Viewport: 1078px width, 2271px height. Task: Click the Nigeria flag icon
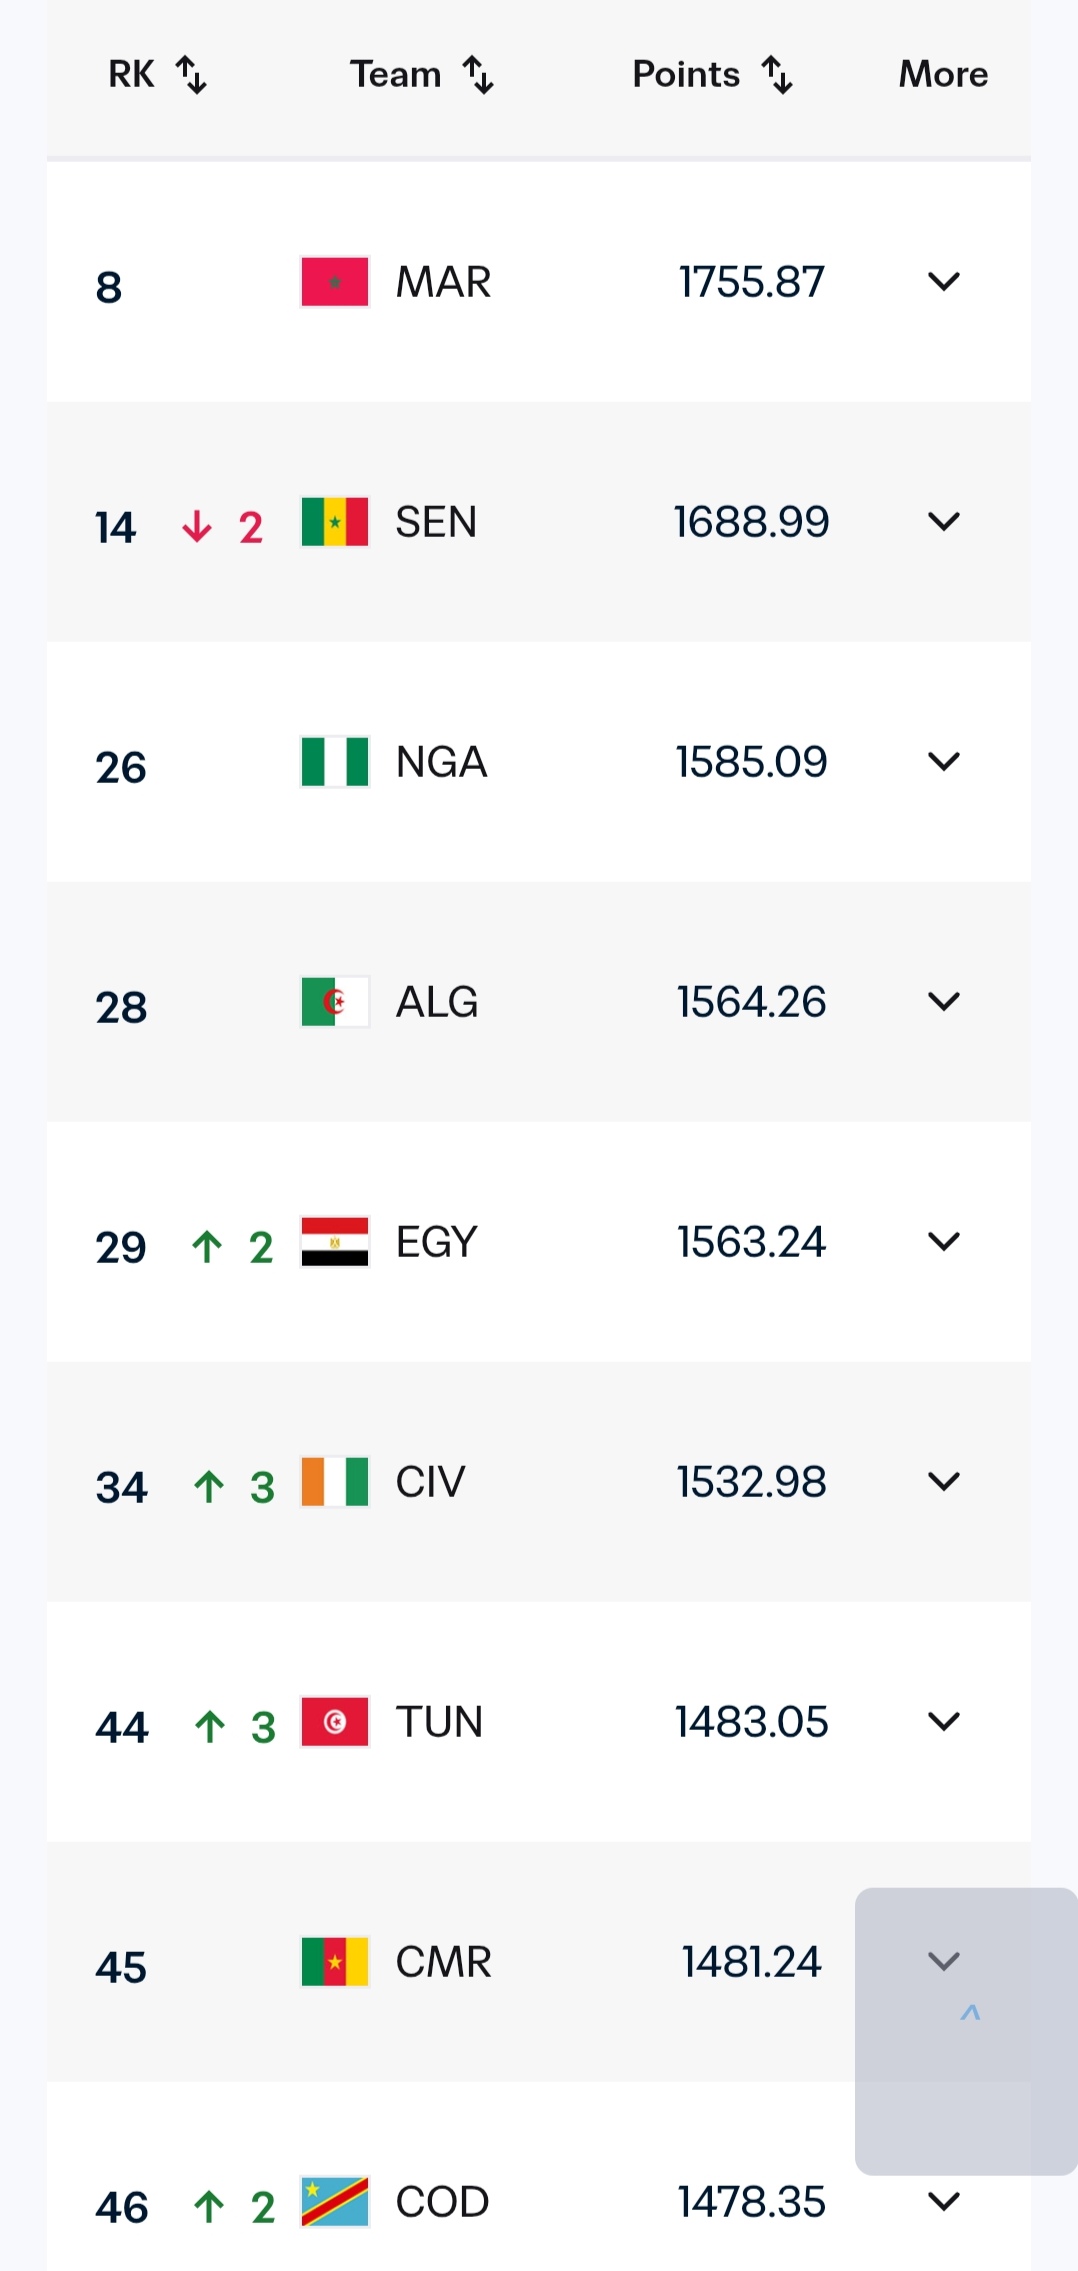pos(335,762)
